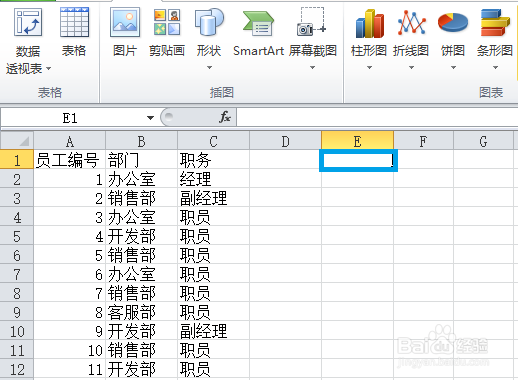
Task: Expand the Shapes dropdown arrow
Action: point(209,68)
